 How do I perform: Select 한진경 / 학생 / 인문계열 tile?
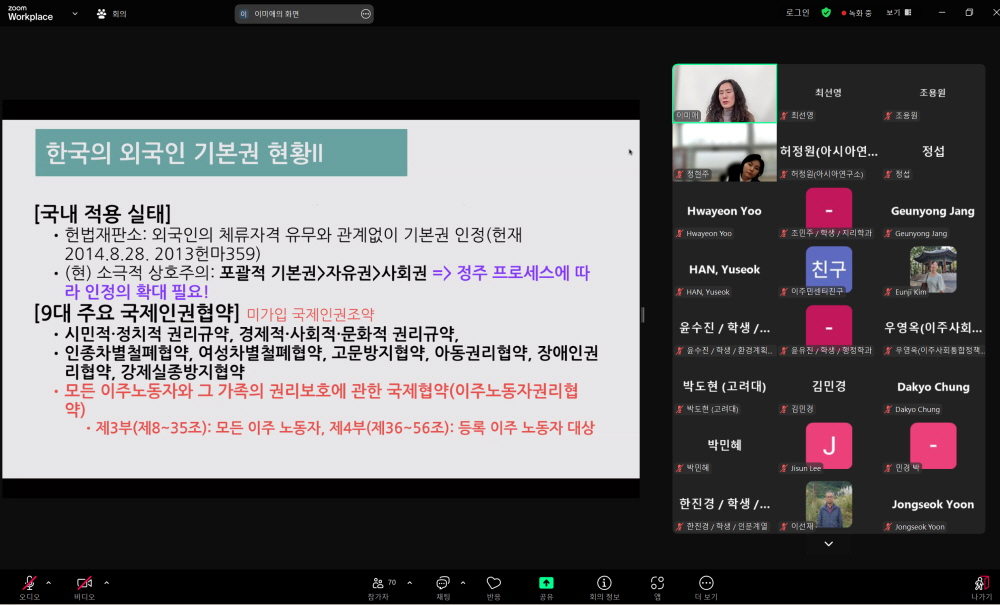tap(724, 504)
